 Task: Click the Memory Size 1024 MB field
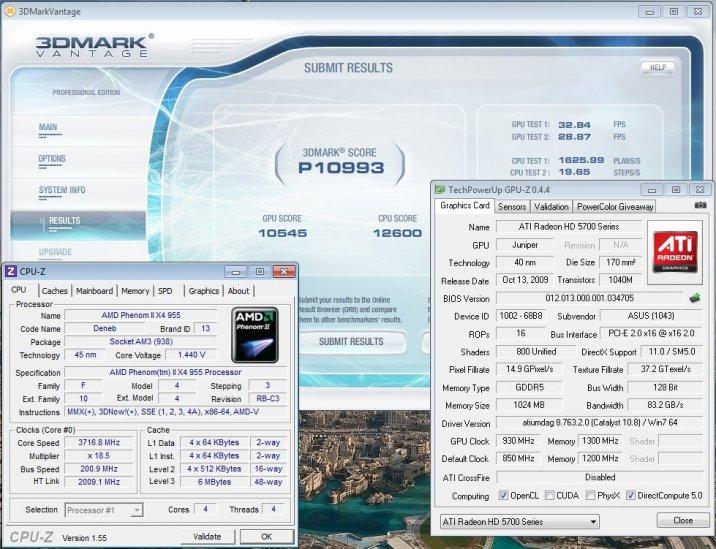(x=529, y=405)
